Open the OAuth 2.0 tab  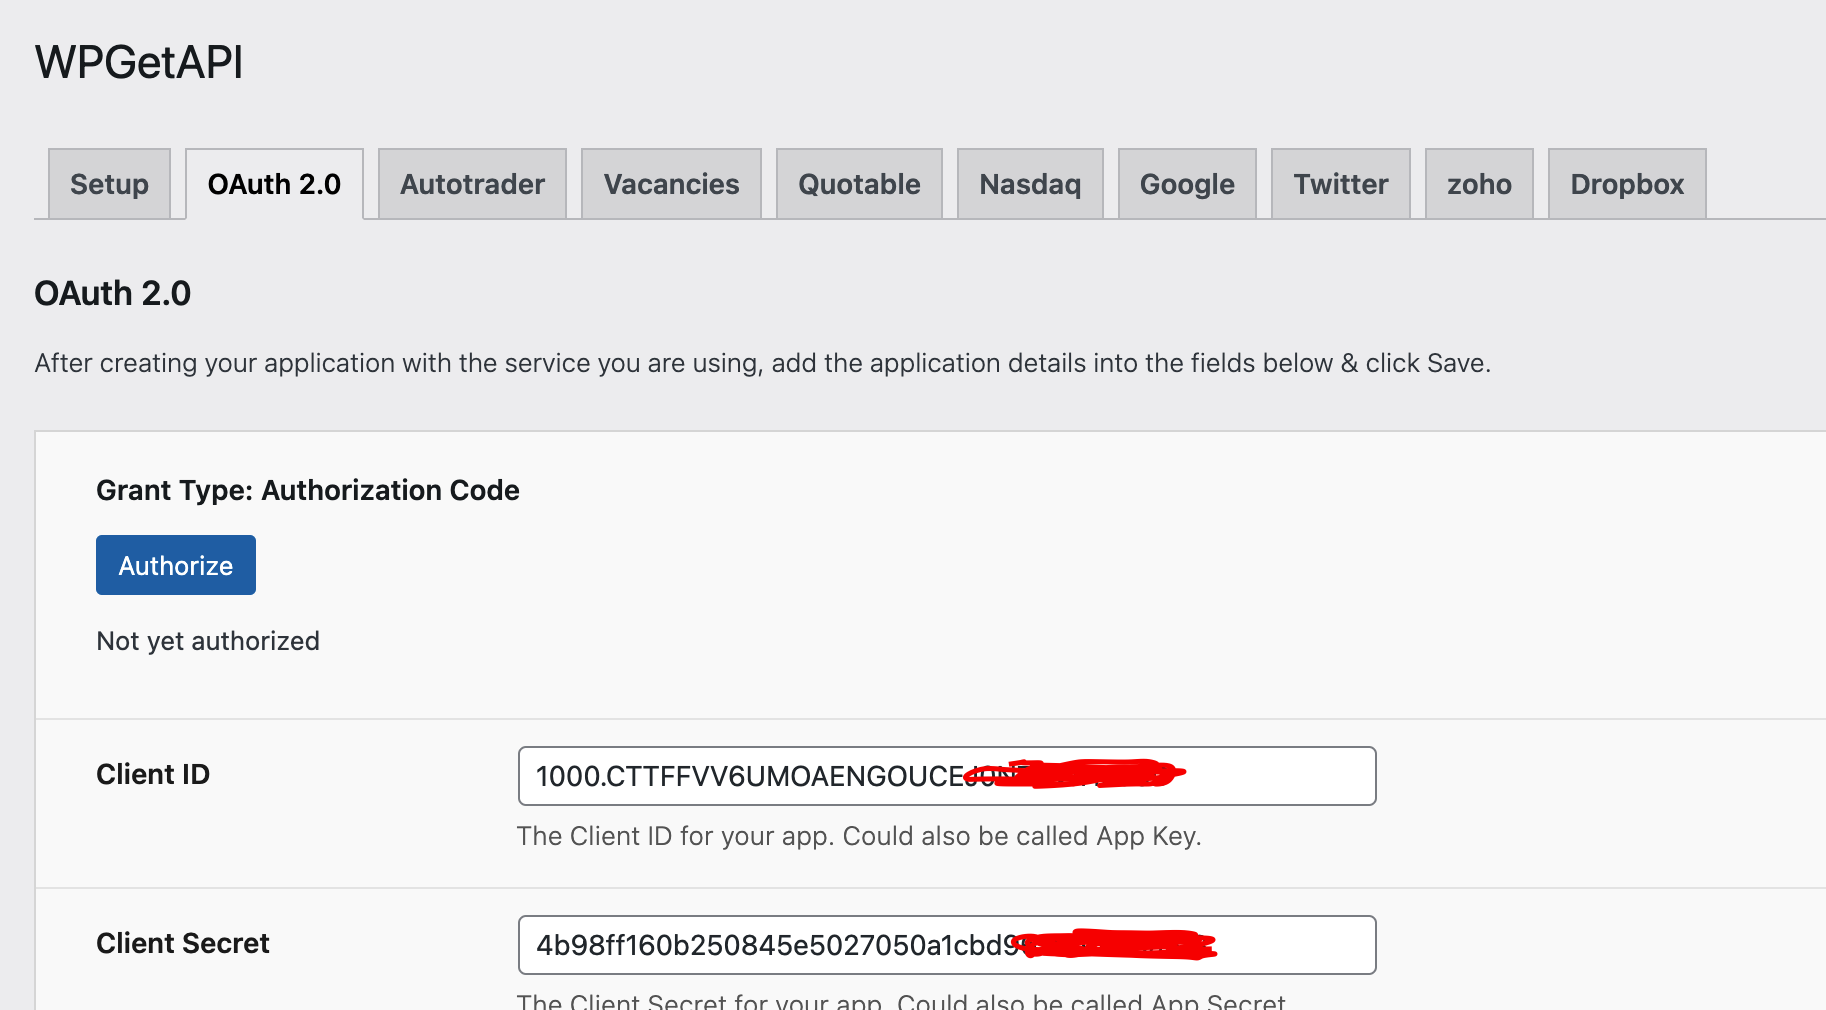273,184
